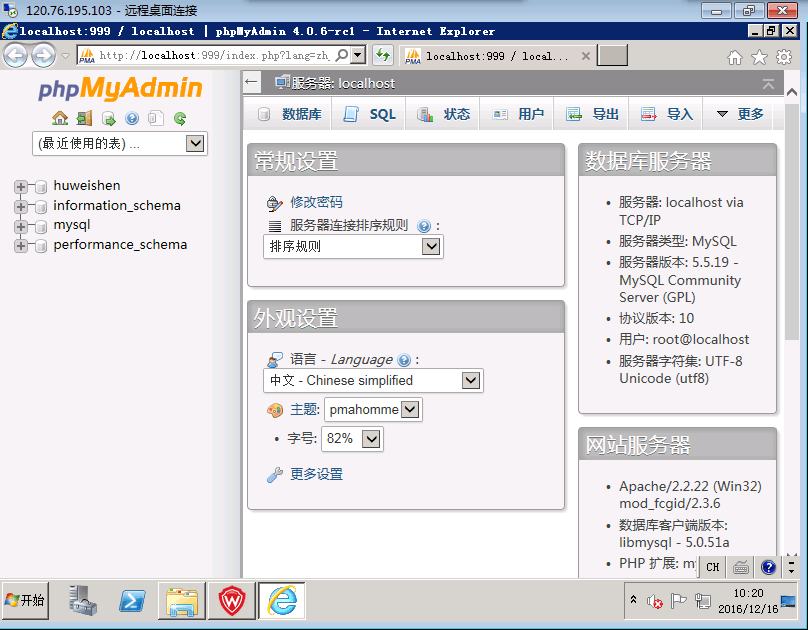Viewport: 808px width, 630px height.
Task: Click the address bar search magnifier
Action: click(x=341, y=55)
